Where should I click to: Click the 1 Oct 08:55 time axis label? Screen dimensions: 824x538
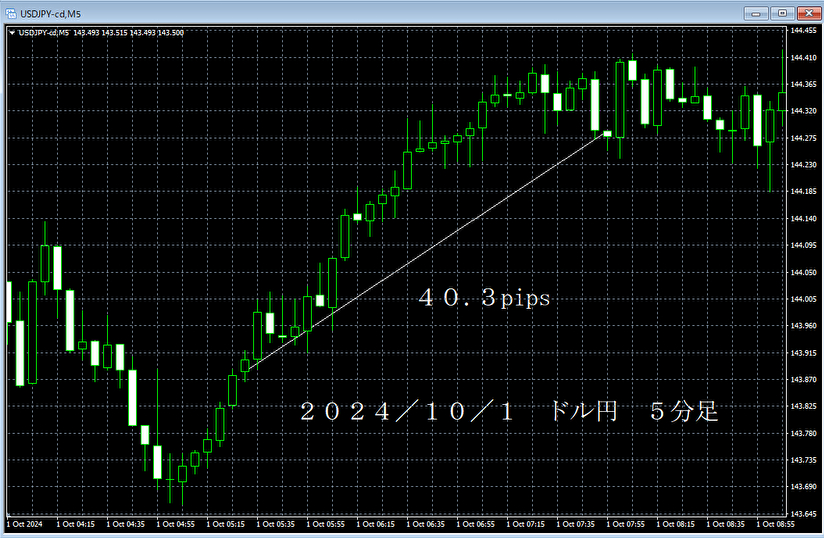(776, 524)
